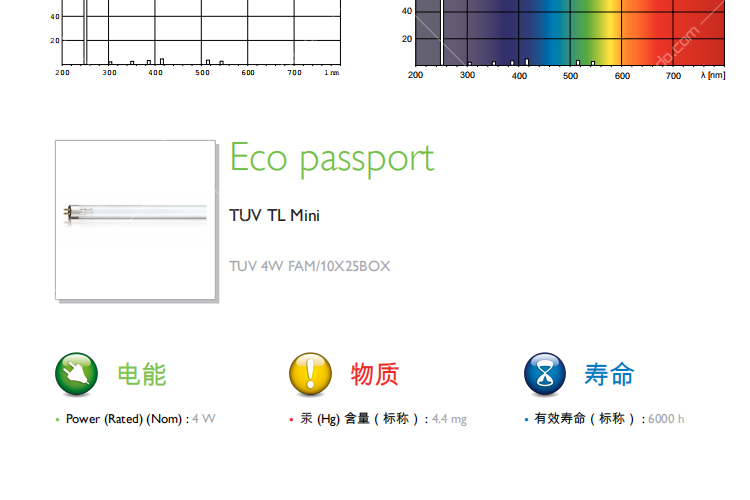Select the 'TUV 4W FAM/10X25BOX' text
750x500 pixels.
pos(309,266)
